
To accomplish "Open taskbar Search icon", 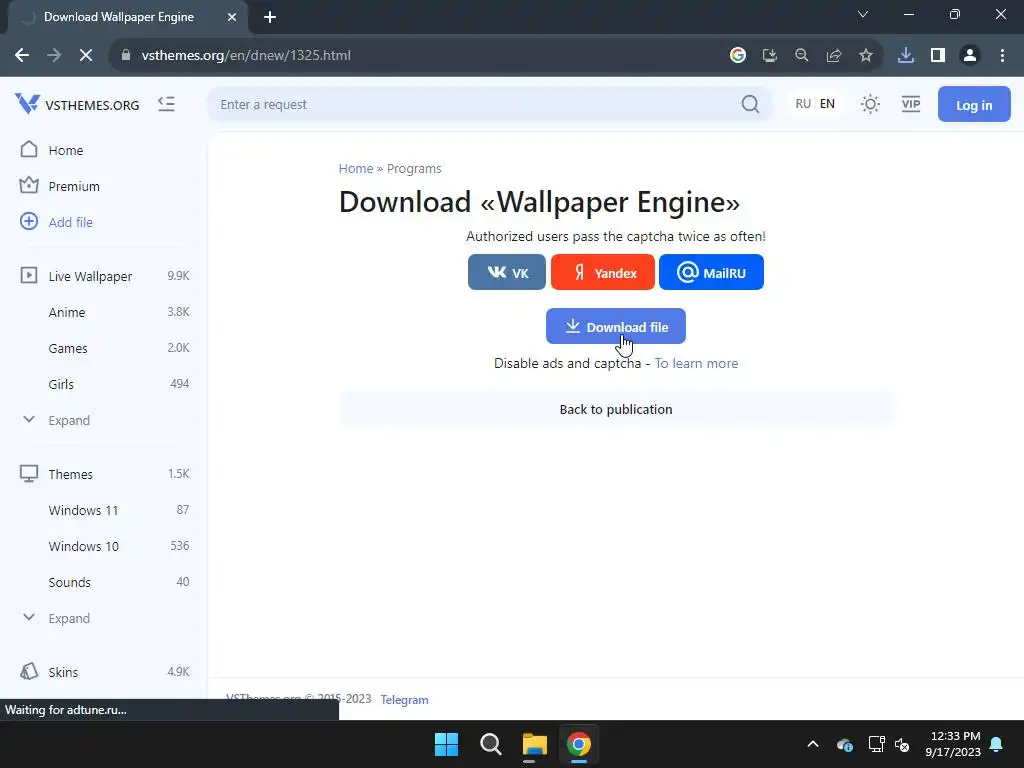I will (490, 744).
